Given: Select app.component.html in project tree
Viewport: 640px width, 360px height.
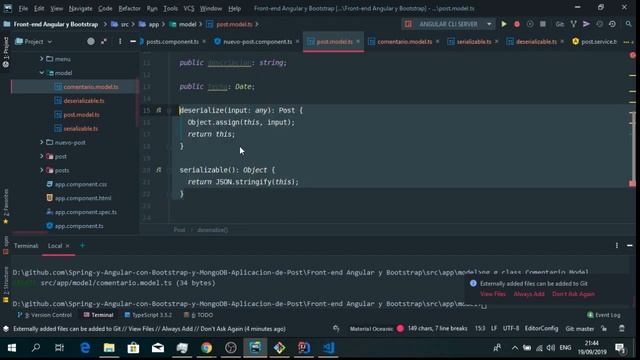Looking at the screenshot, I should [83, 198].
